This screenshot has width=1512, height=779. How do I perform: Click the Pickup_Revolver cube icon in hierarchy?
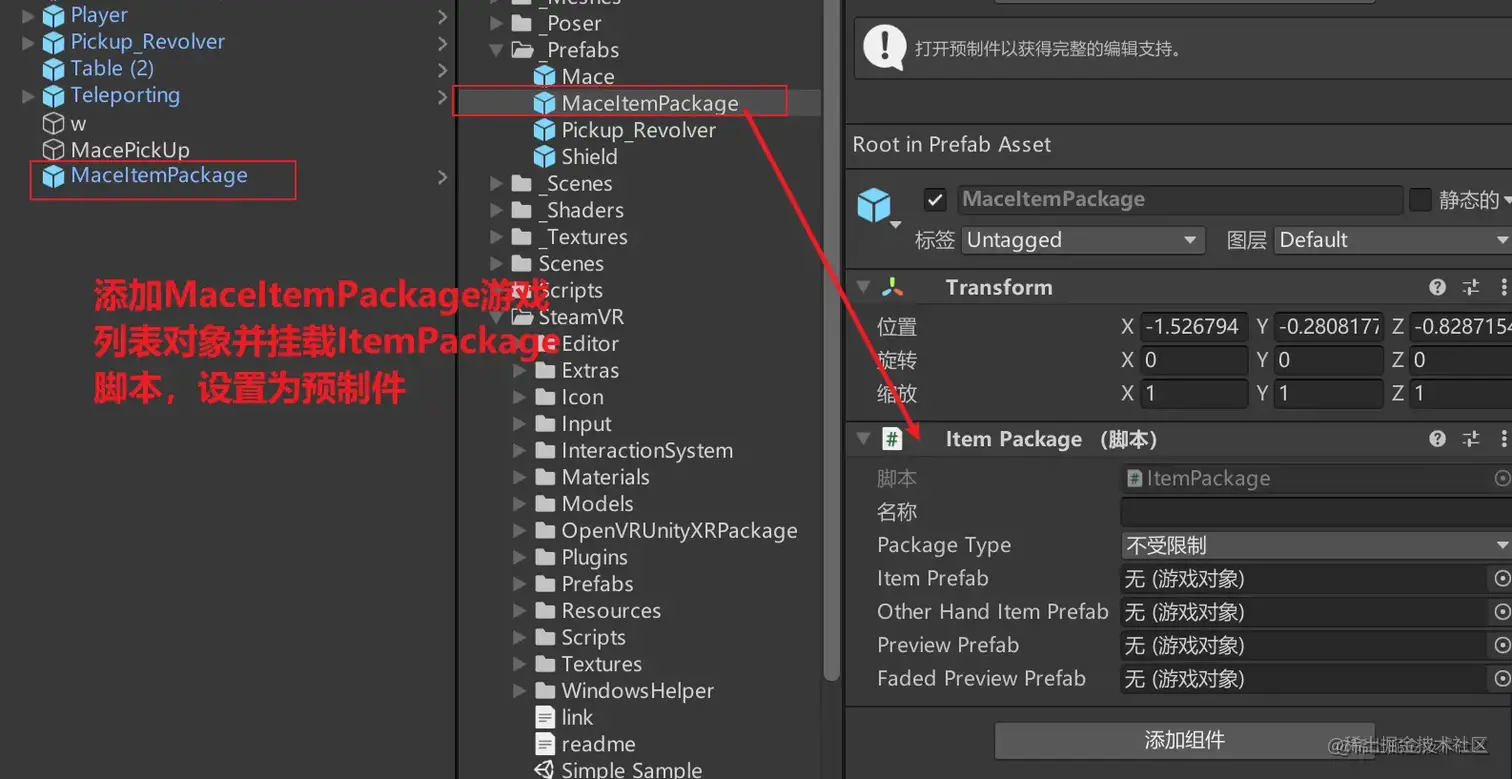tap(53, 42)
